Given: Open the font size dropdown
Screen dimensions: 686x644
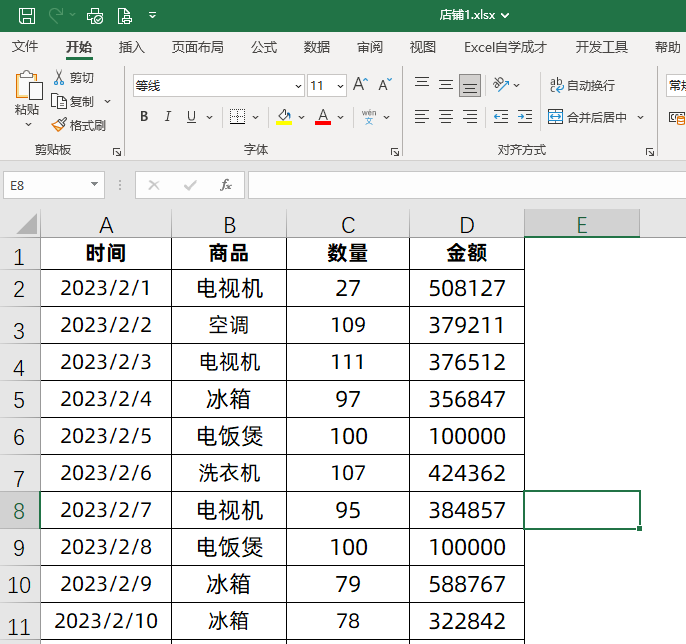Looking at the screenshot, I should coord(340,86).
